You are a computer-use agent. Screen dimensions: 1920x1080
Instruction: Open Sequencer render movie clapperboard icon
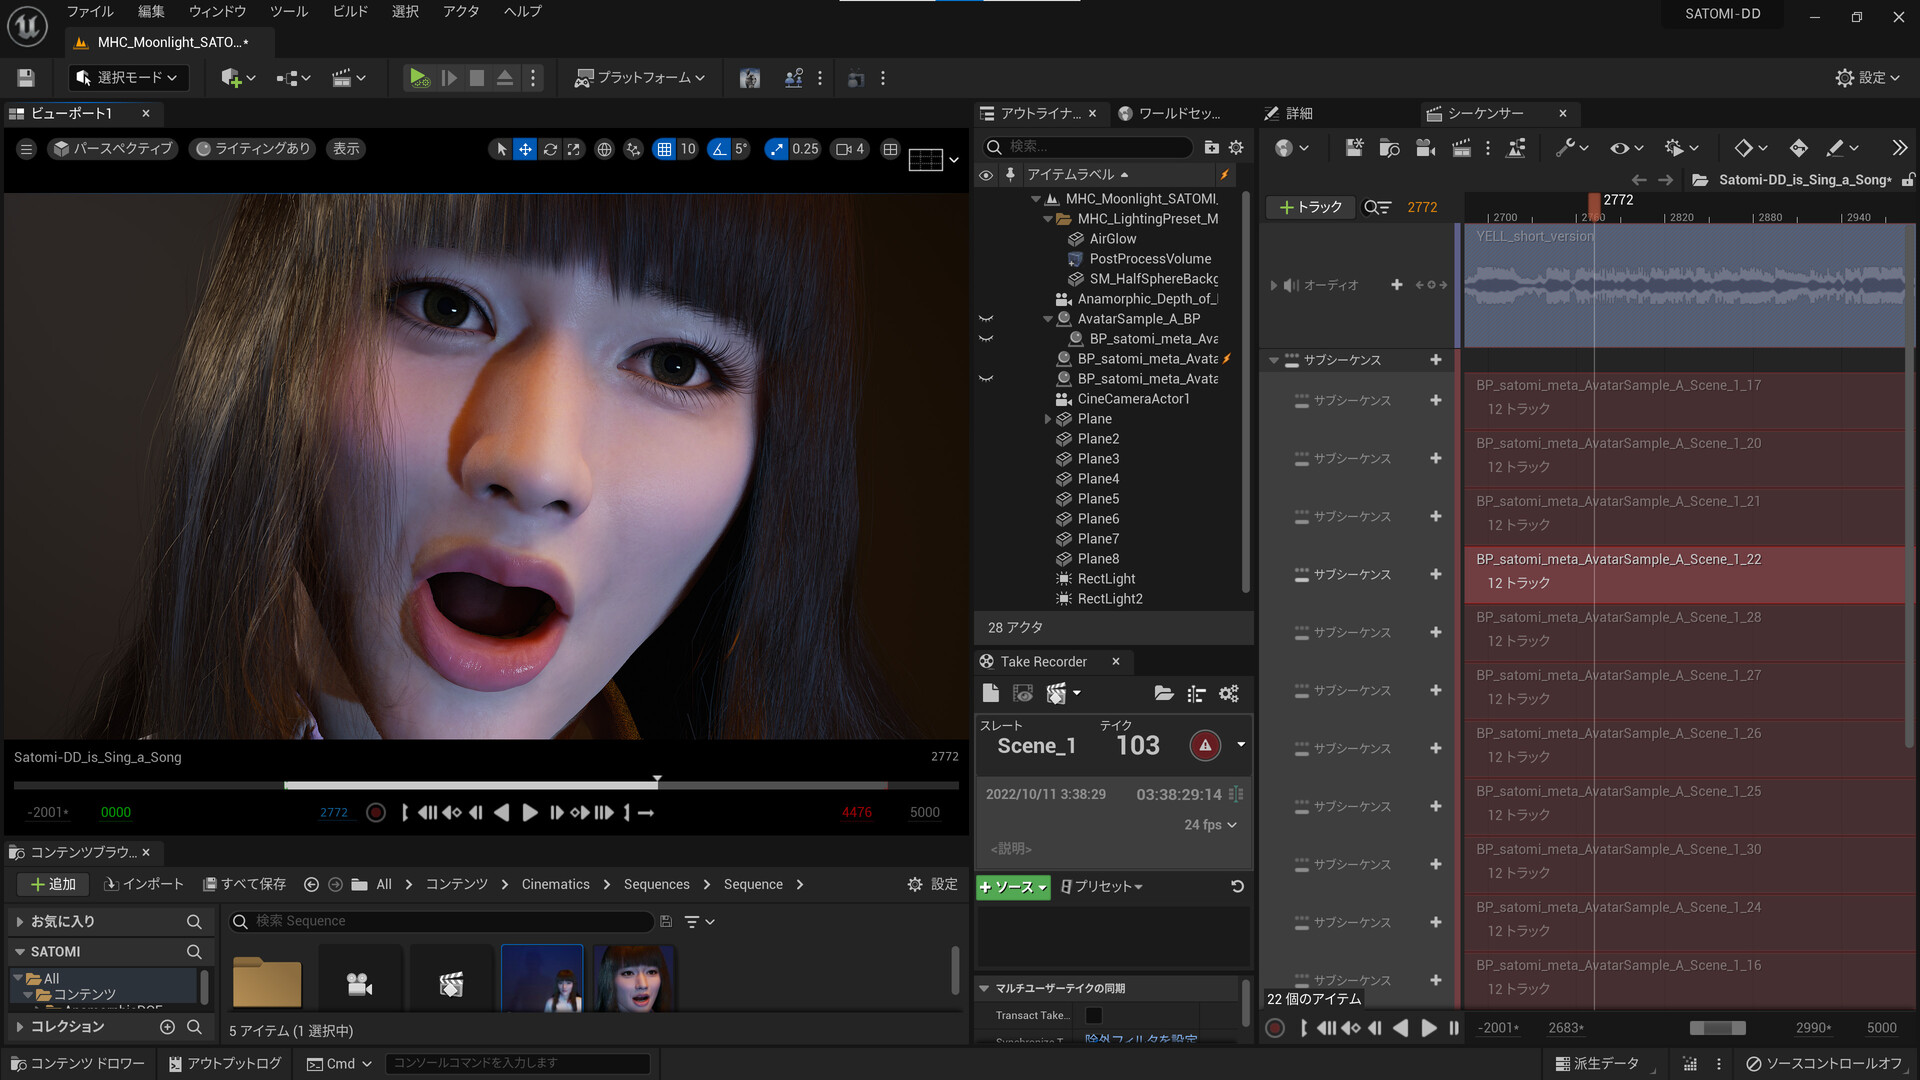(x=1461, y=148)
